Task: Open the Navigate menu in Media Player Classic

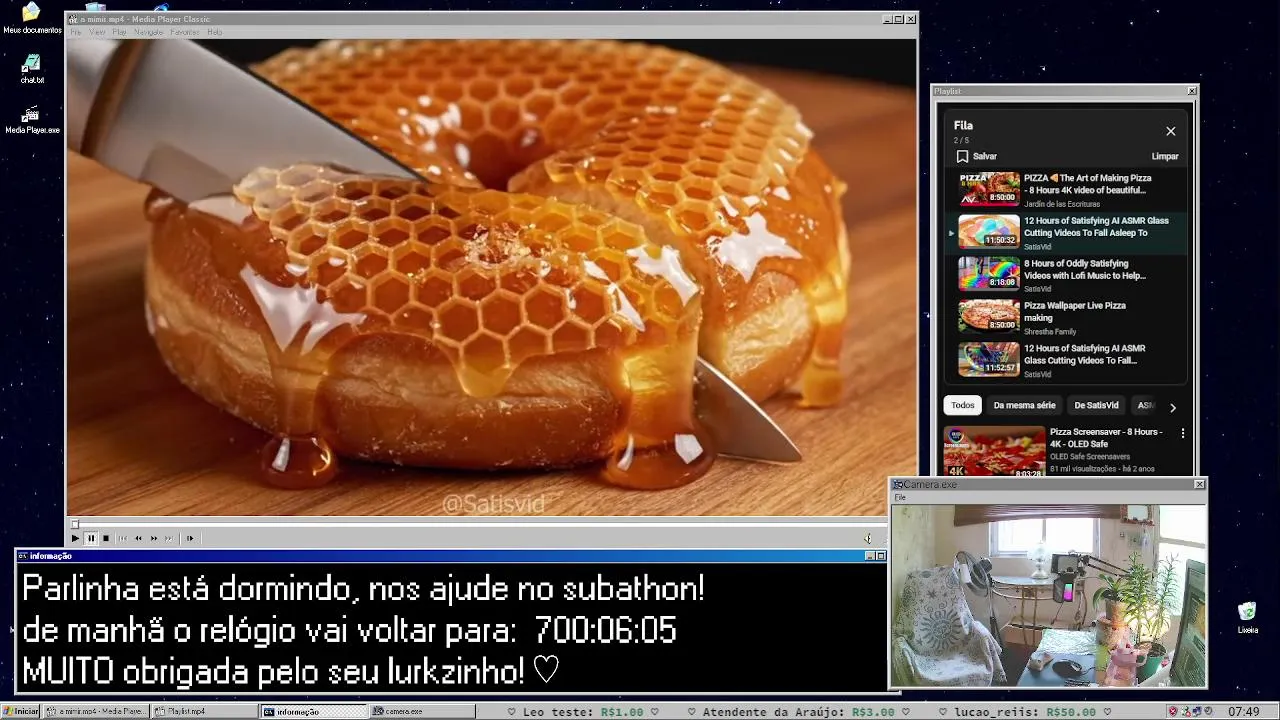Action: (x=148, y=32)
